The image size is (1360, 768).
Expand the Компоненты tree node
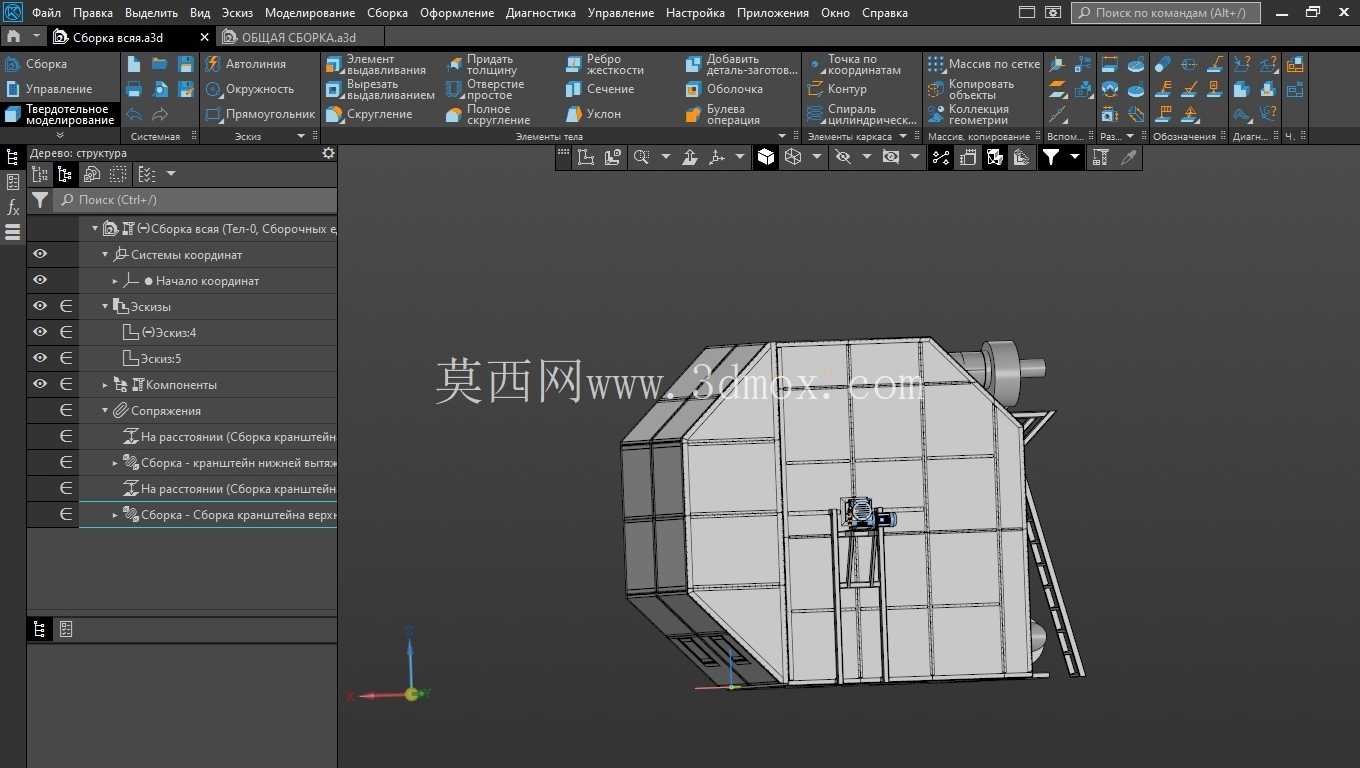tap(105, 385)
